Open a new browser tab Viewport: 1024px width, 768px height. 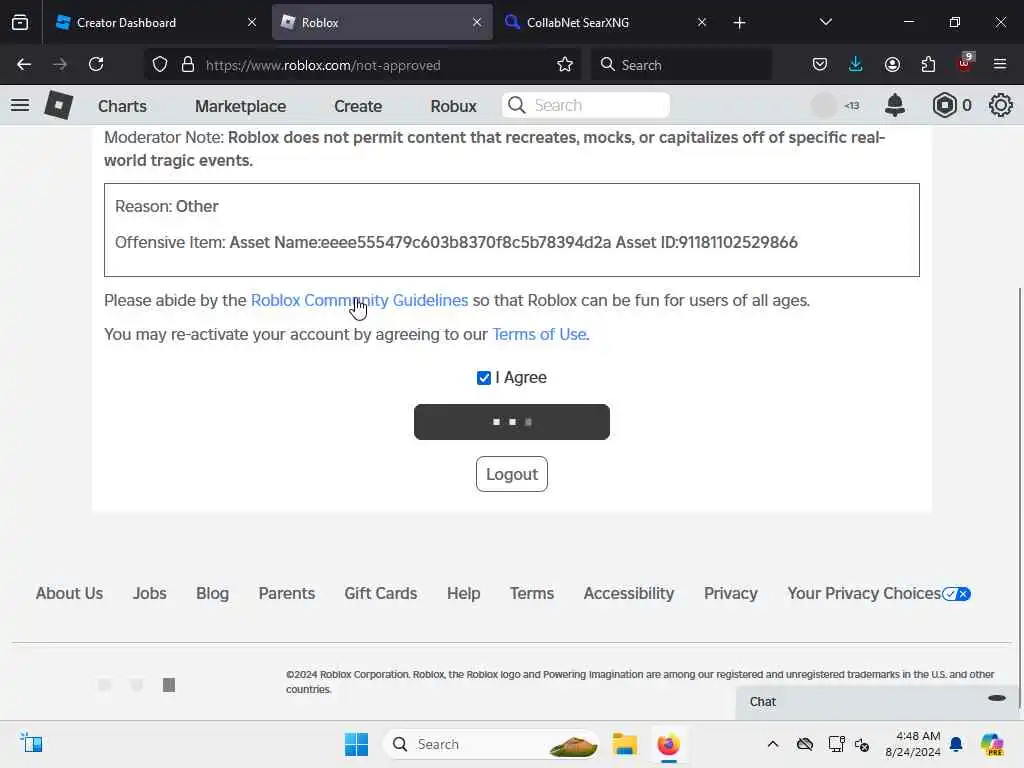click(739, 23)
